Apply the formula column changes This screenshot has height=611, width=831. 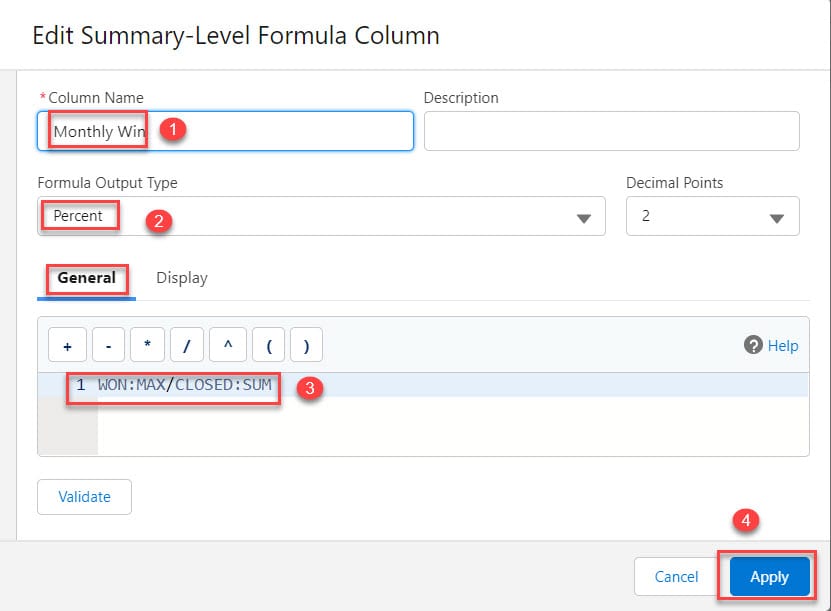click(768, 577)
